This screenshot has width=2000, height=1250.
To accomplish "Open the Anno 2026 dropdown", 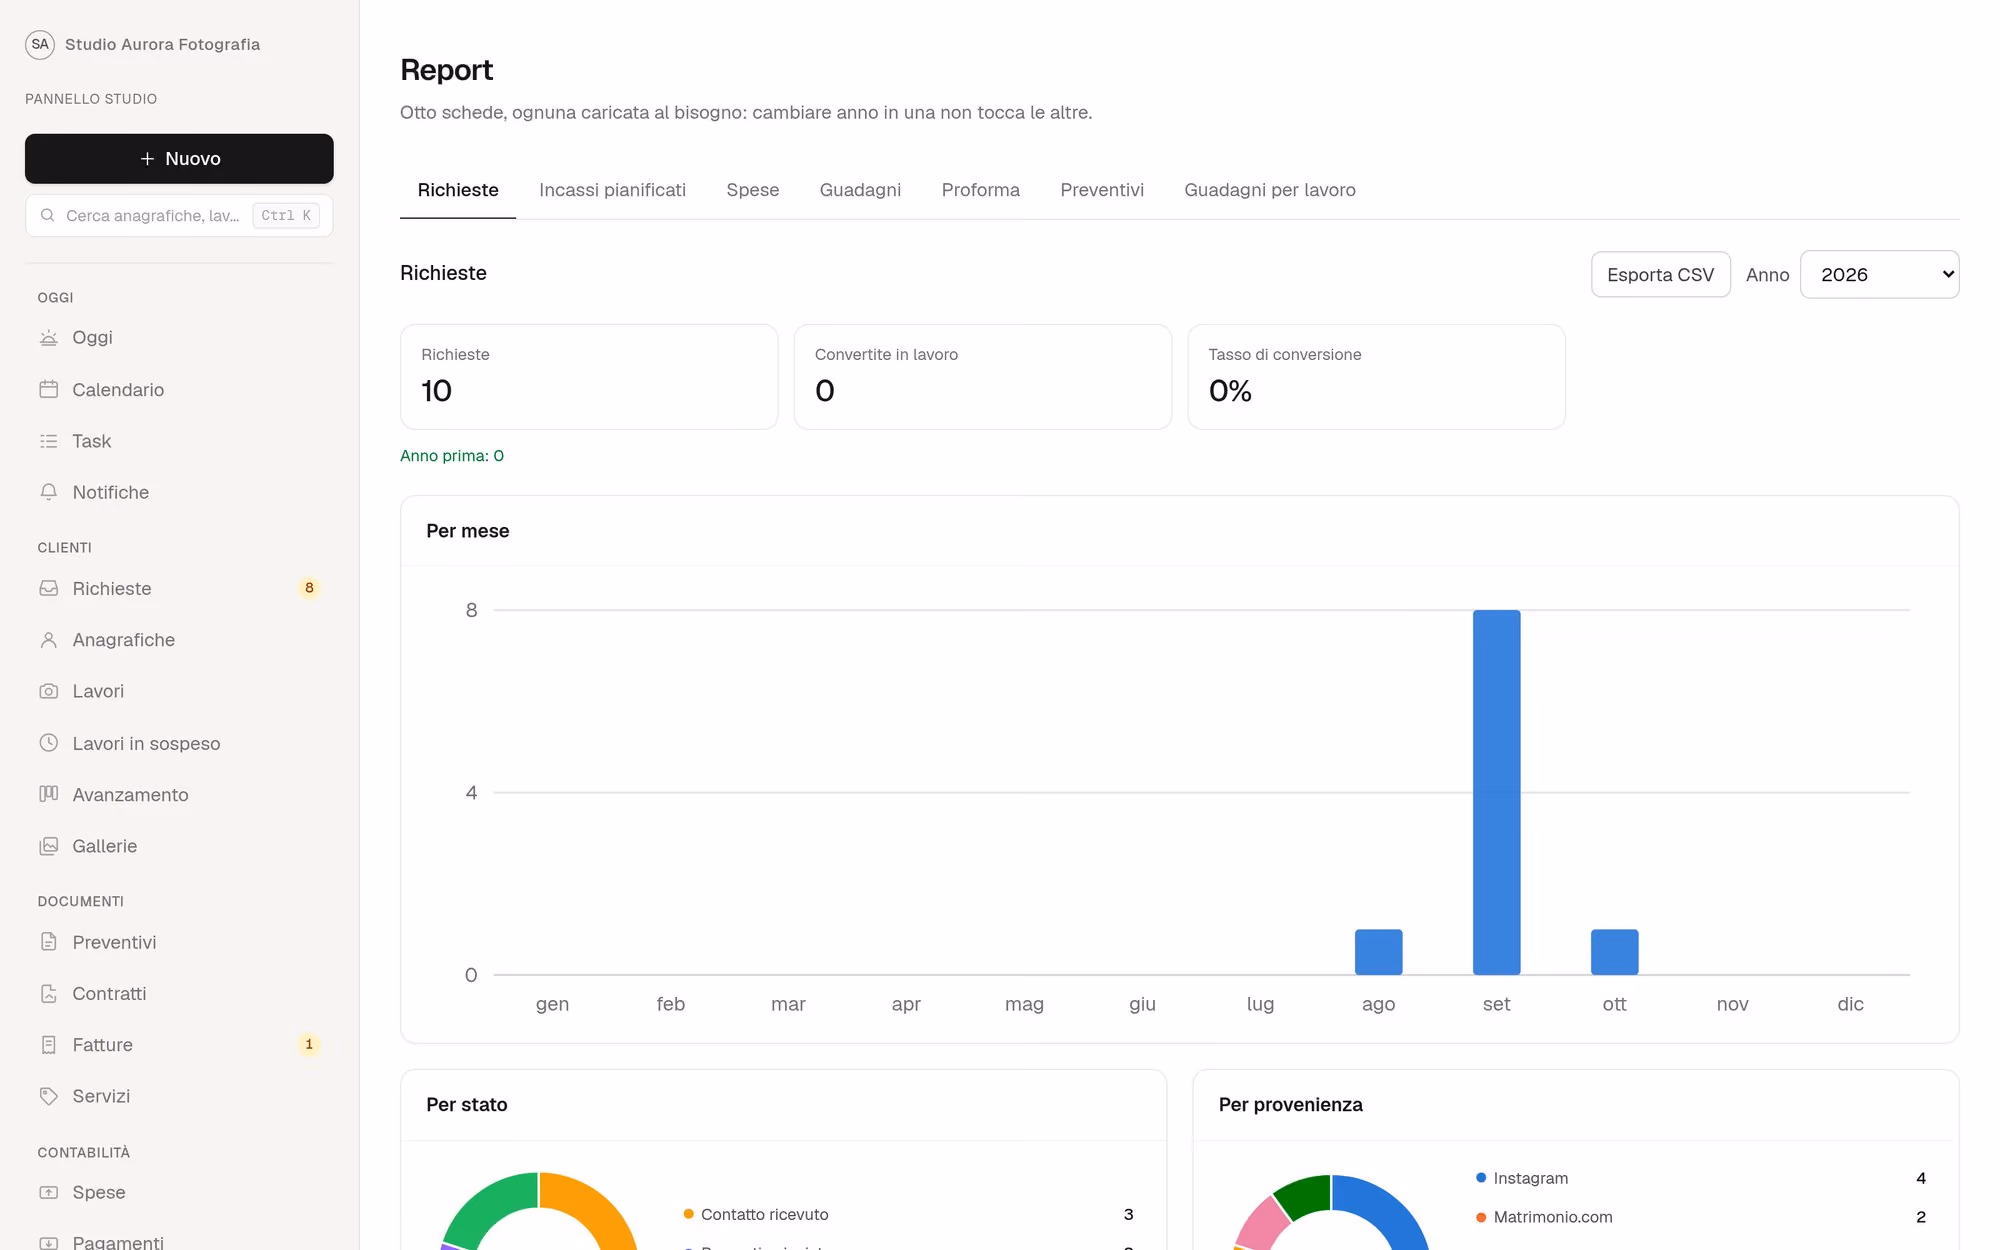I will 1879,274.
